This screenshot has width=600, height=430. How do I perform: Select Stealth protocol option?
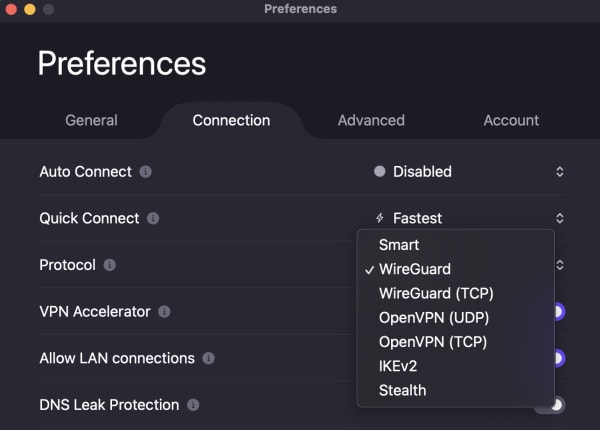(402, 390)
